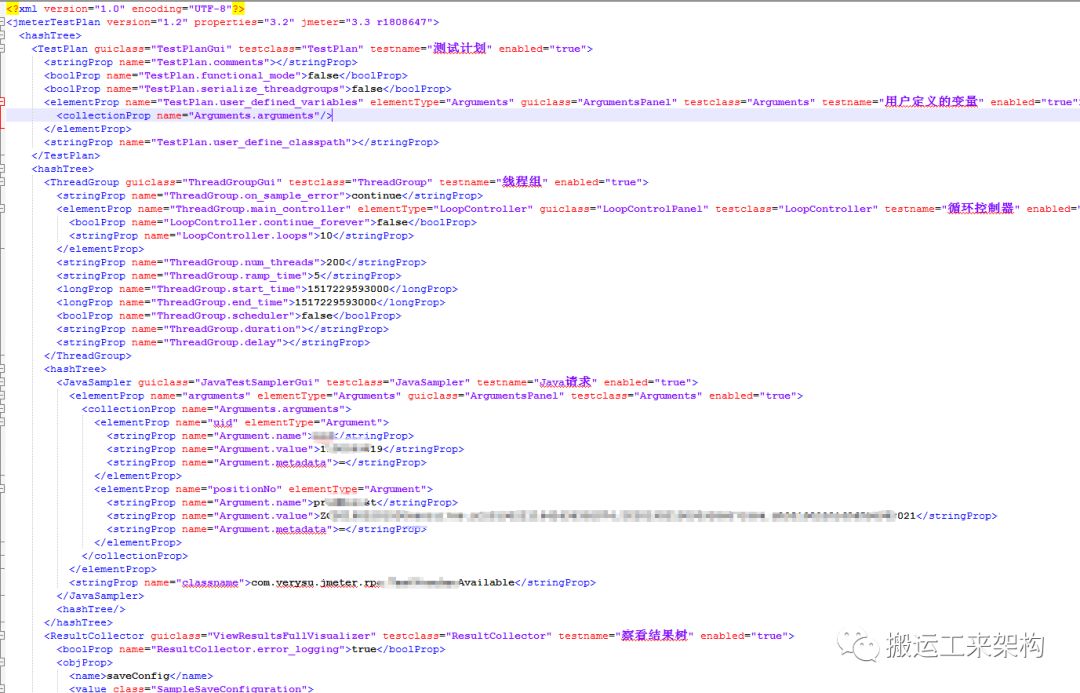Click the 线程组 testname value

coord(521,182)
